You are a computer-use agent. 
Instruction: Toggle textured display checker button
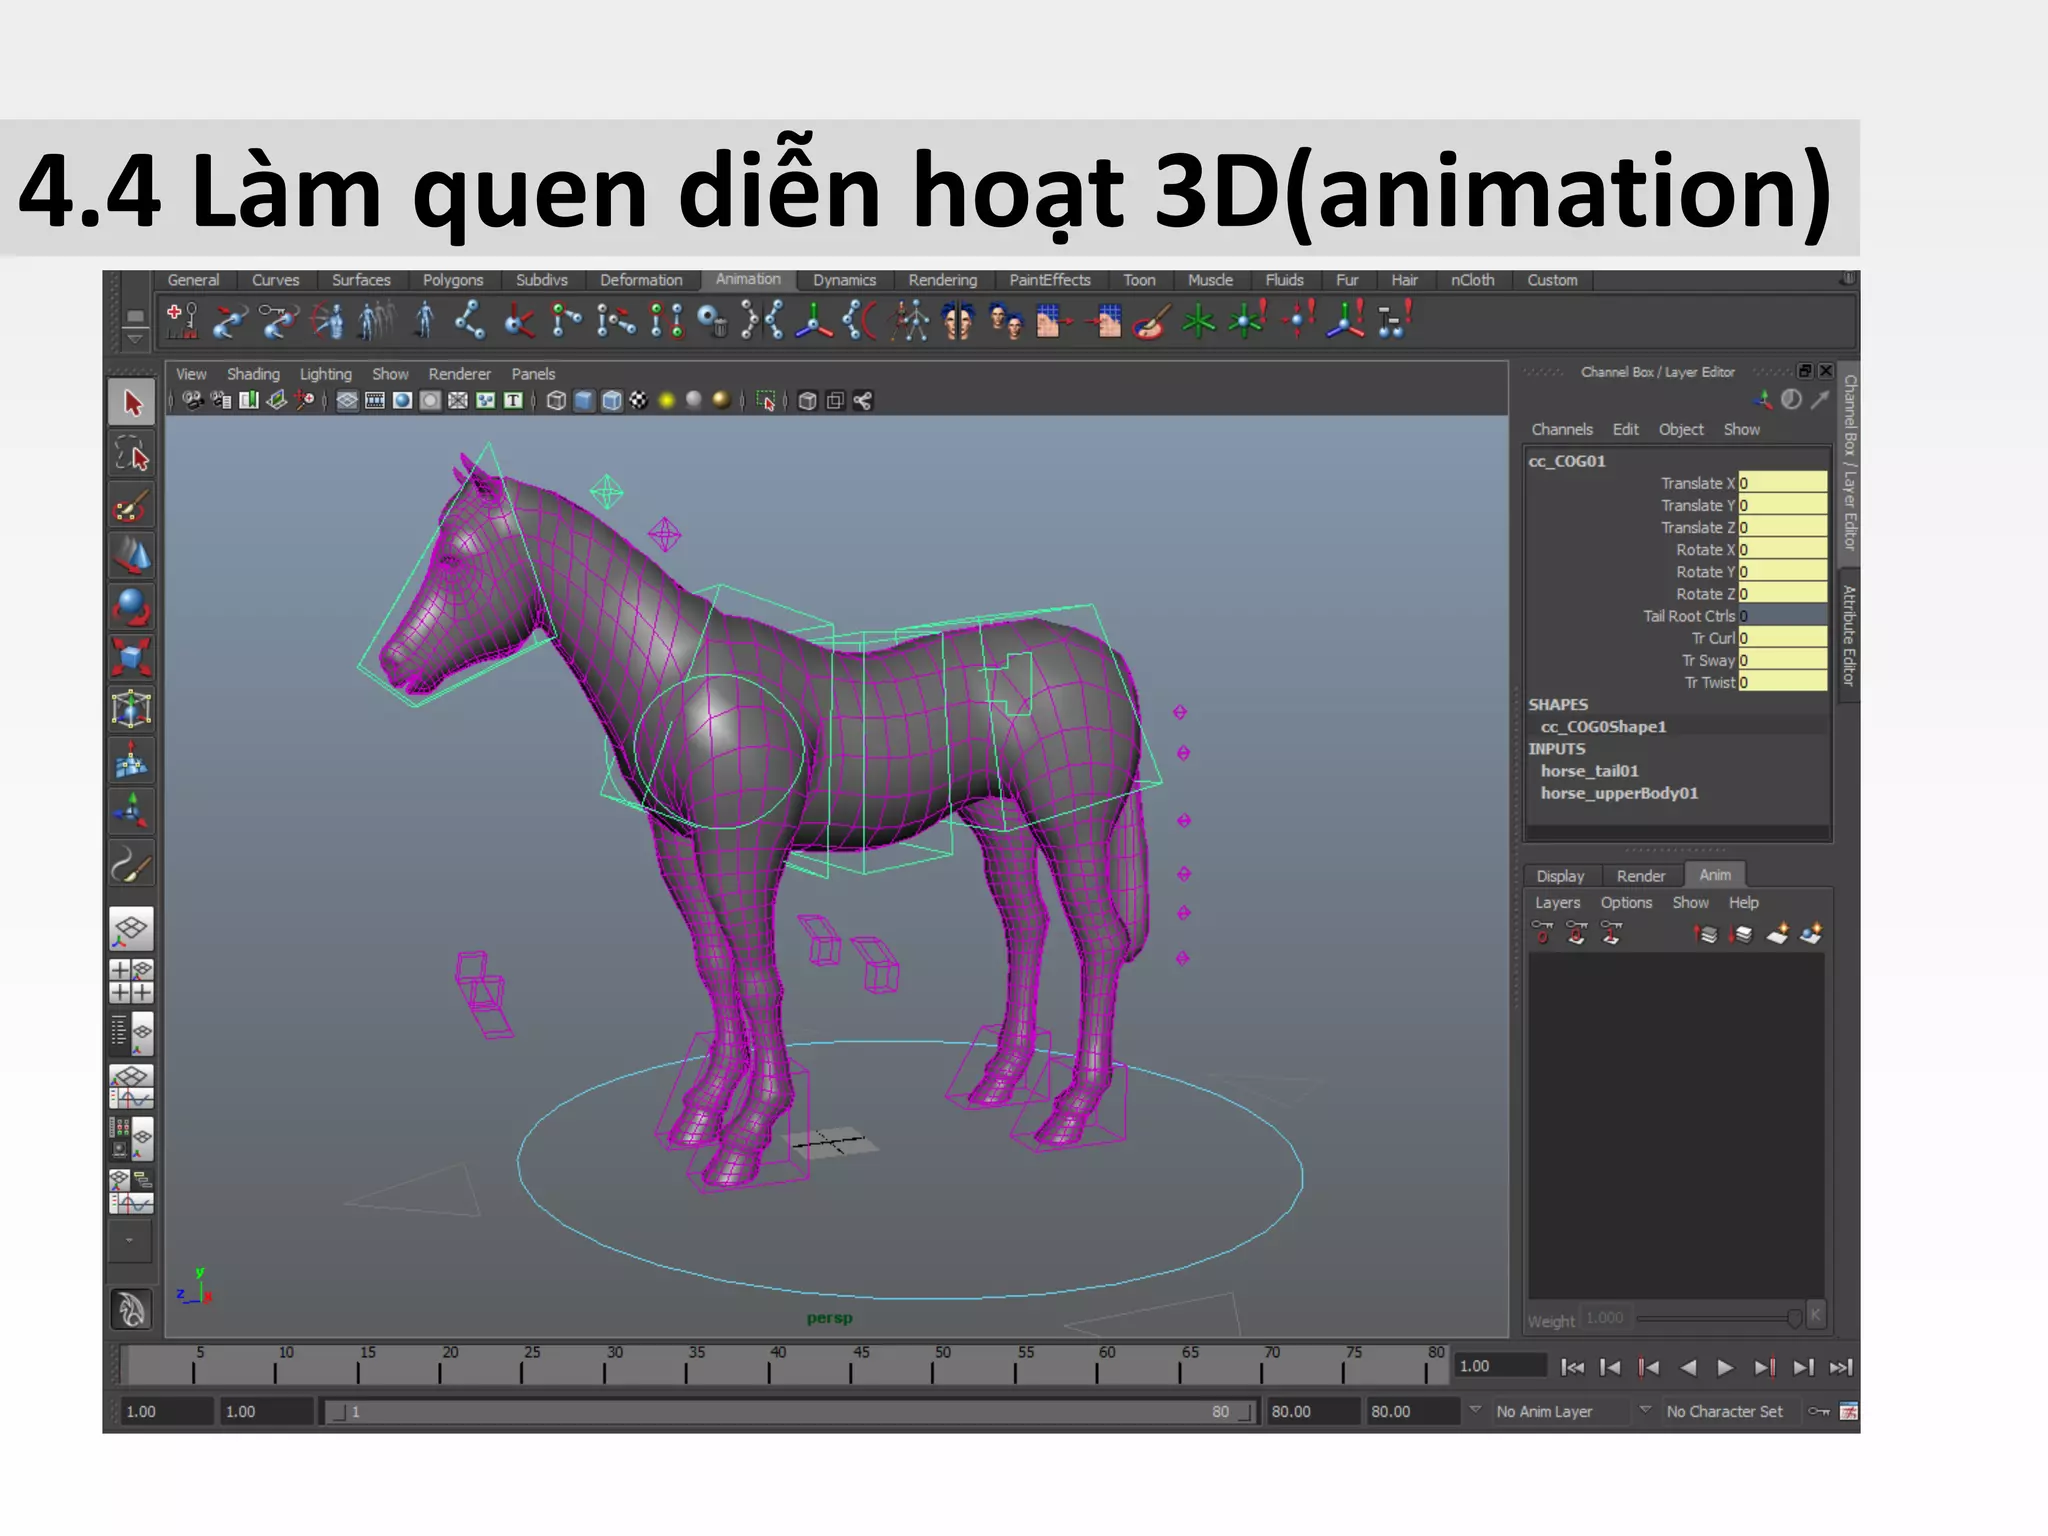point(639,401)
